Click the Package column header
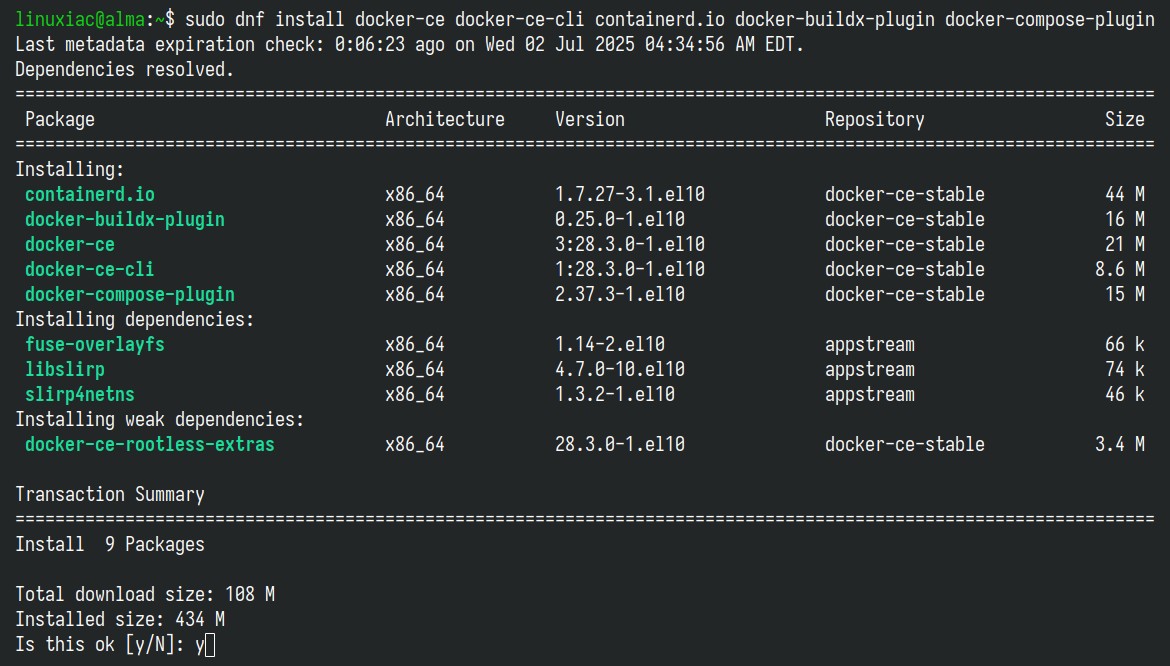1170x666 pixels. (x=60, y=120)
